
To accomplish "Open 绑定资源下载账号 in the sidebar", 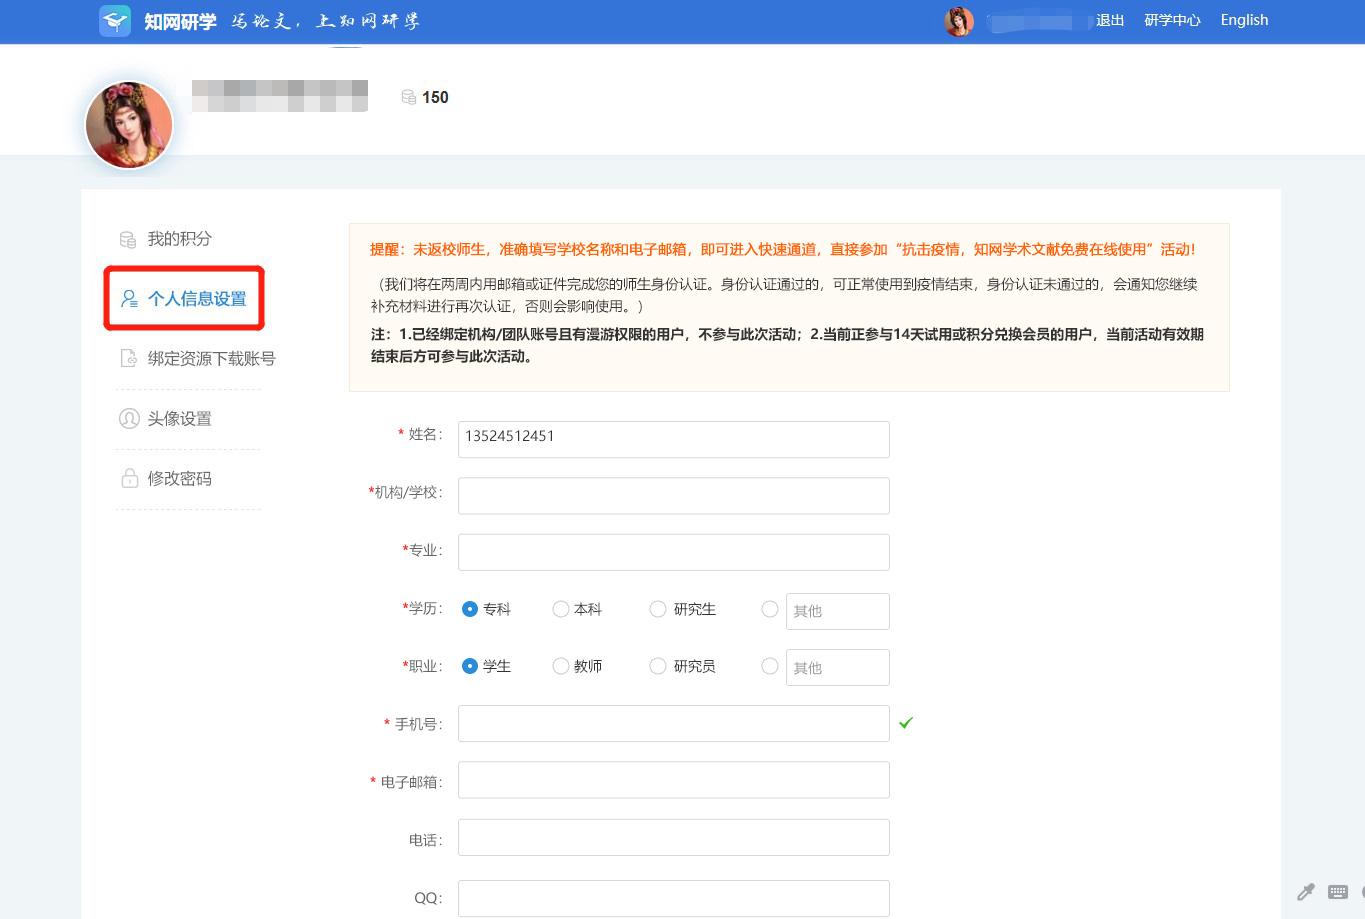I will 212,358.
